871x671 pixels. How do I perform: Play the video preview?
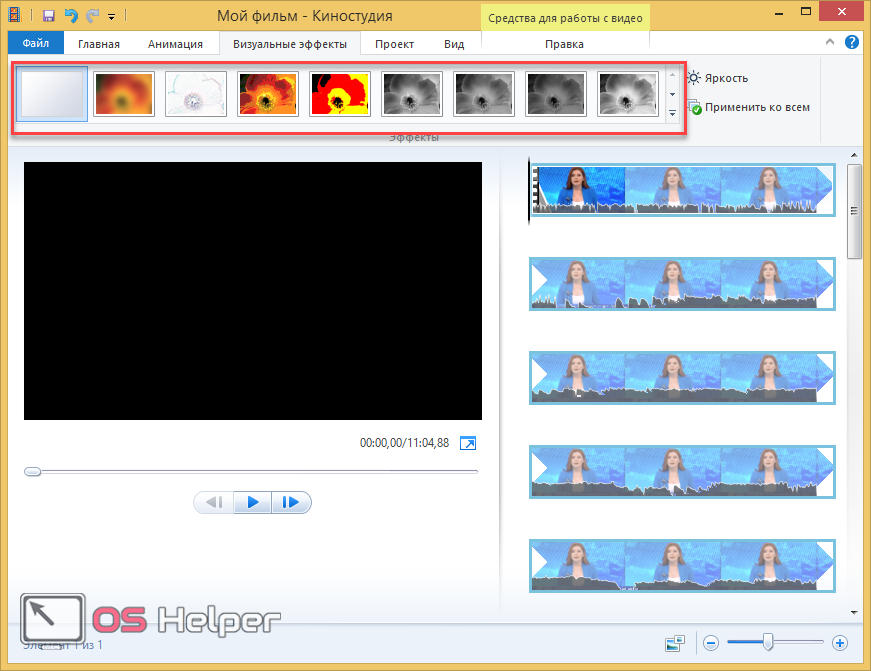click(x=253, y=502)
